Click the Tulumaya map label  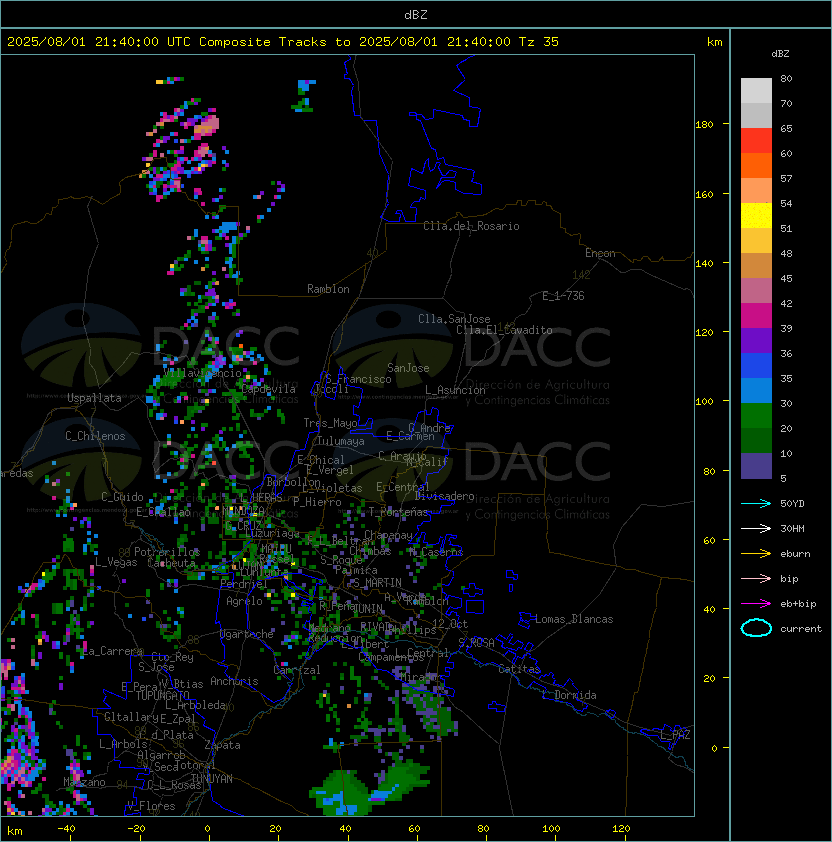pyautogui.click(x=341, y=441)
